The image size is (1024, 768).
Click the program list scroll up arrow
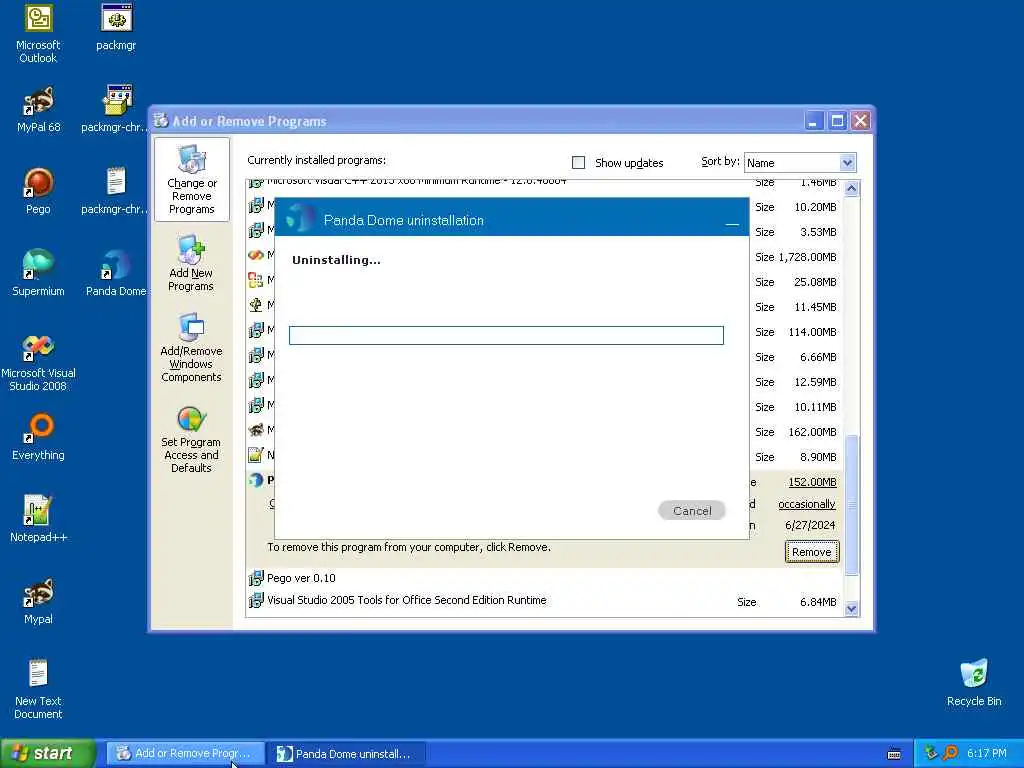pos(851,189)
